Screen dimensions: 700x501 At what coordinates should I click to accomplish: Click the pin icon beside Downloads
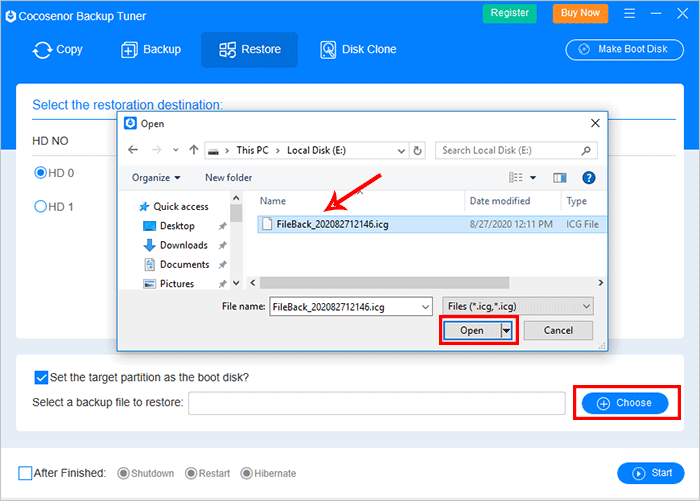click(222, 245)
